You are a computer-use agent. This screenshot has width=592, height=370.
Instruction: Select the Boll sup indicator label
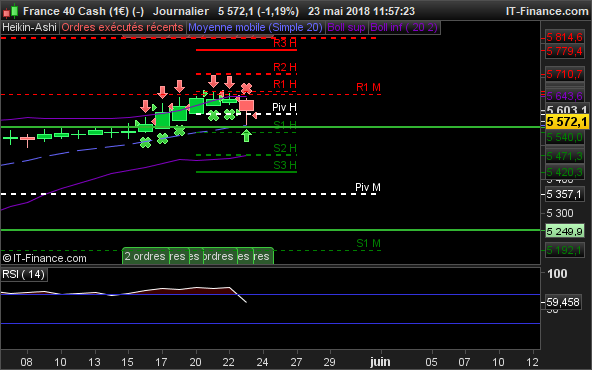click(346, 28)
